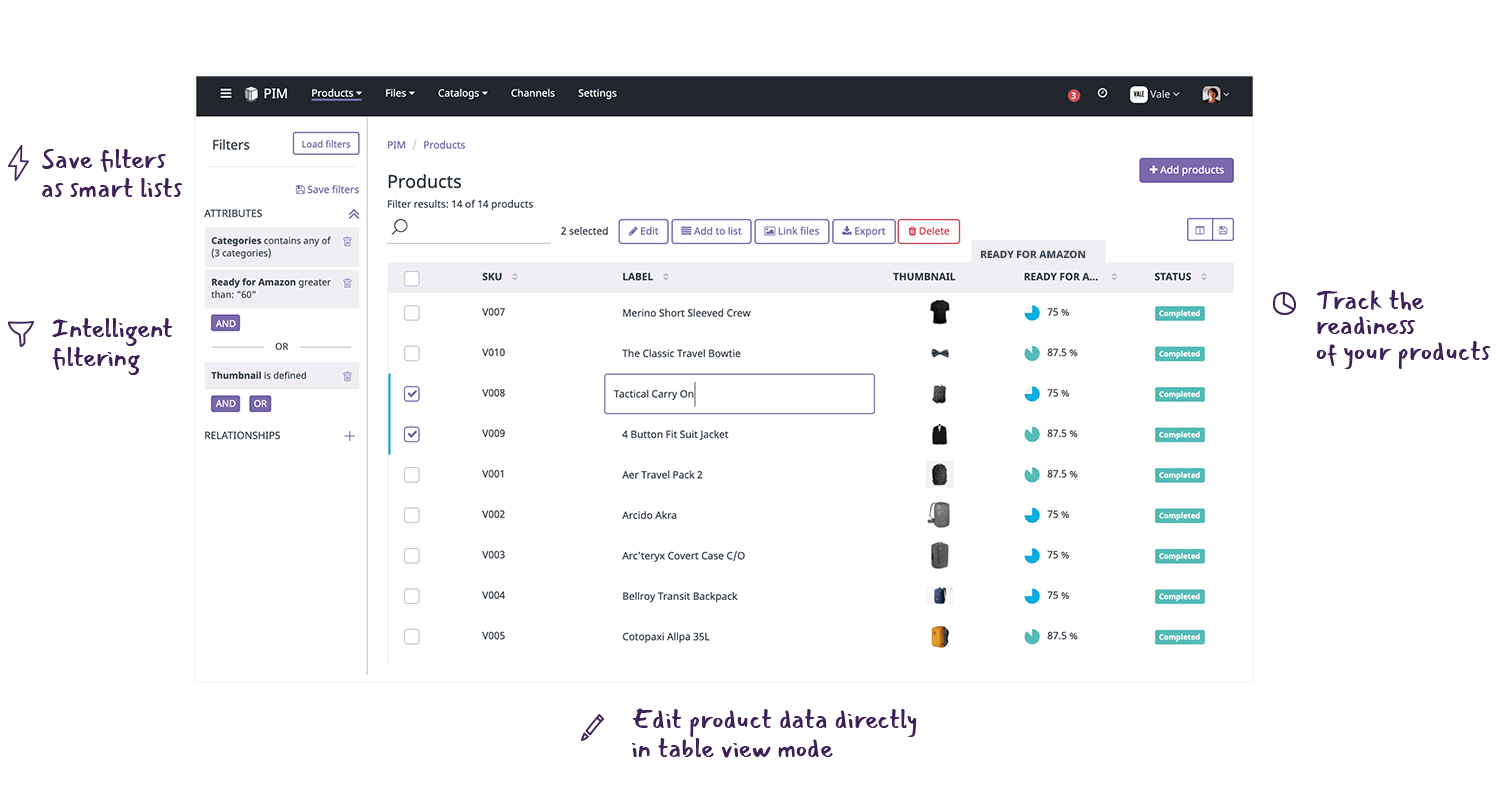This screenshot has width=1500, height=790.
Task: Click the 87.5% readiness gauge for V010
Action: click(1031, 352)
